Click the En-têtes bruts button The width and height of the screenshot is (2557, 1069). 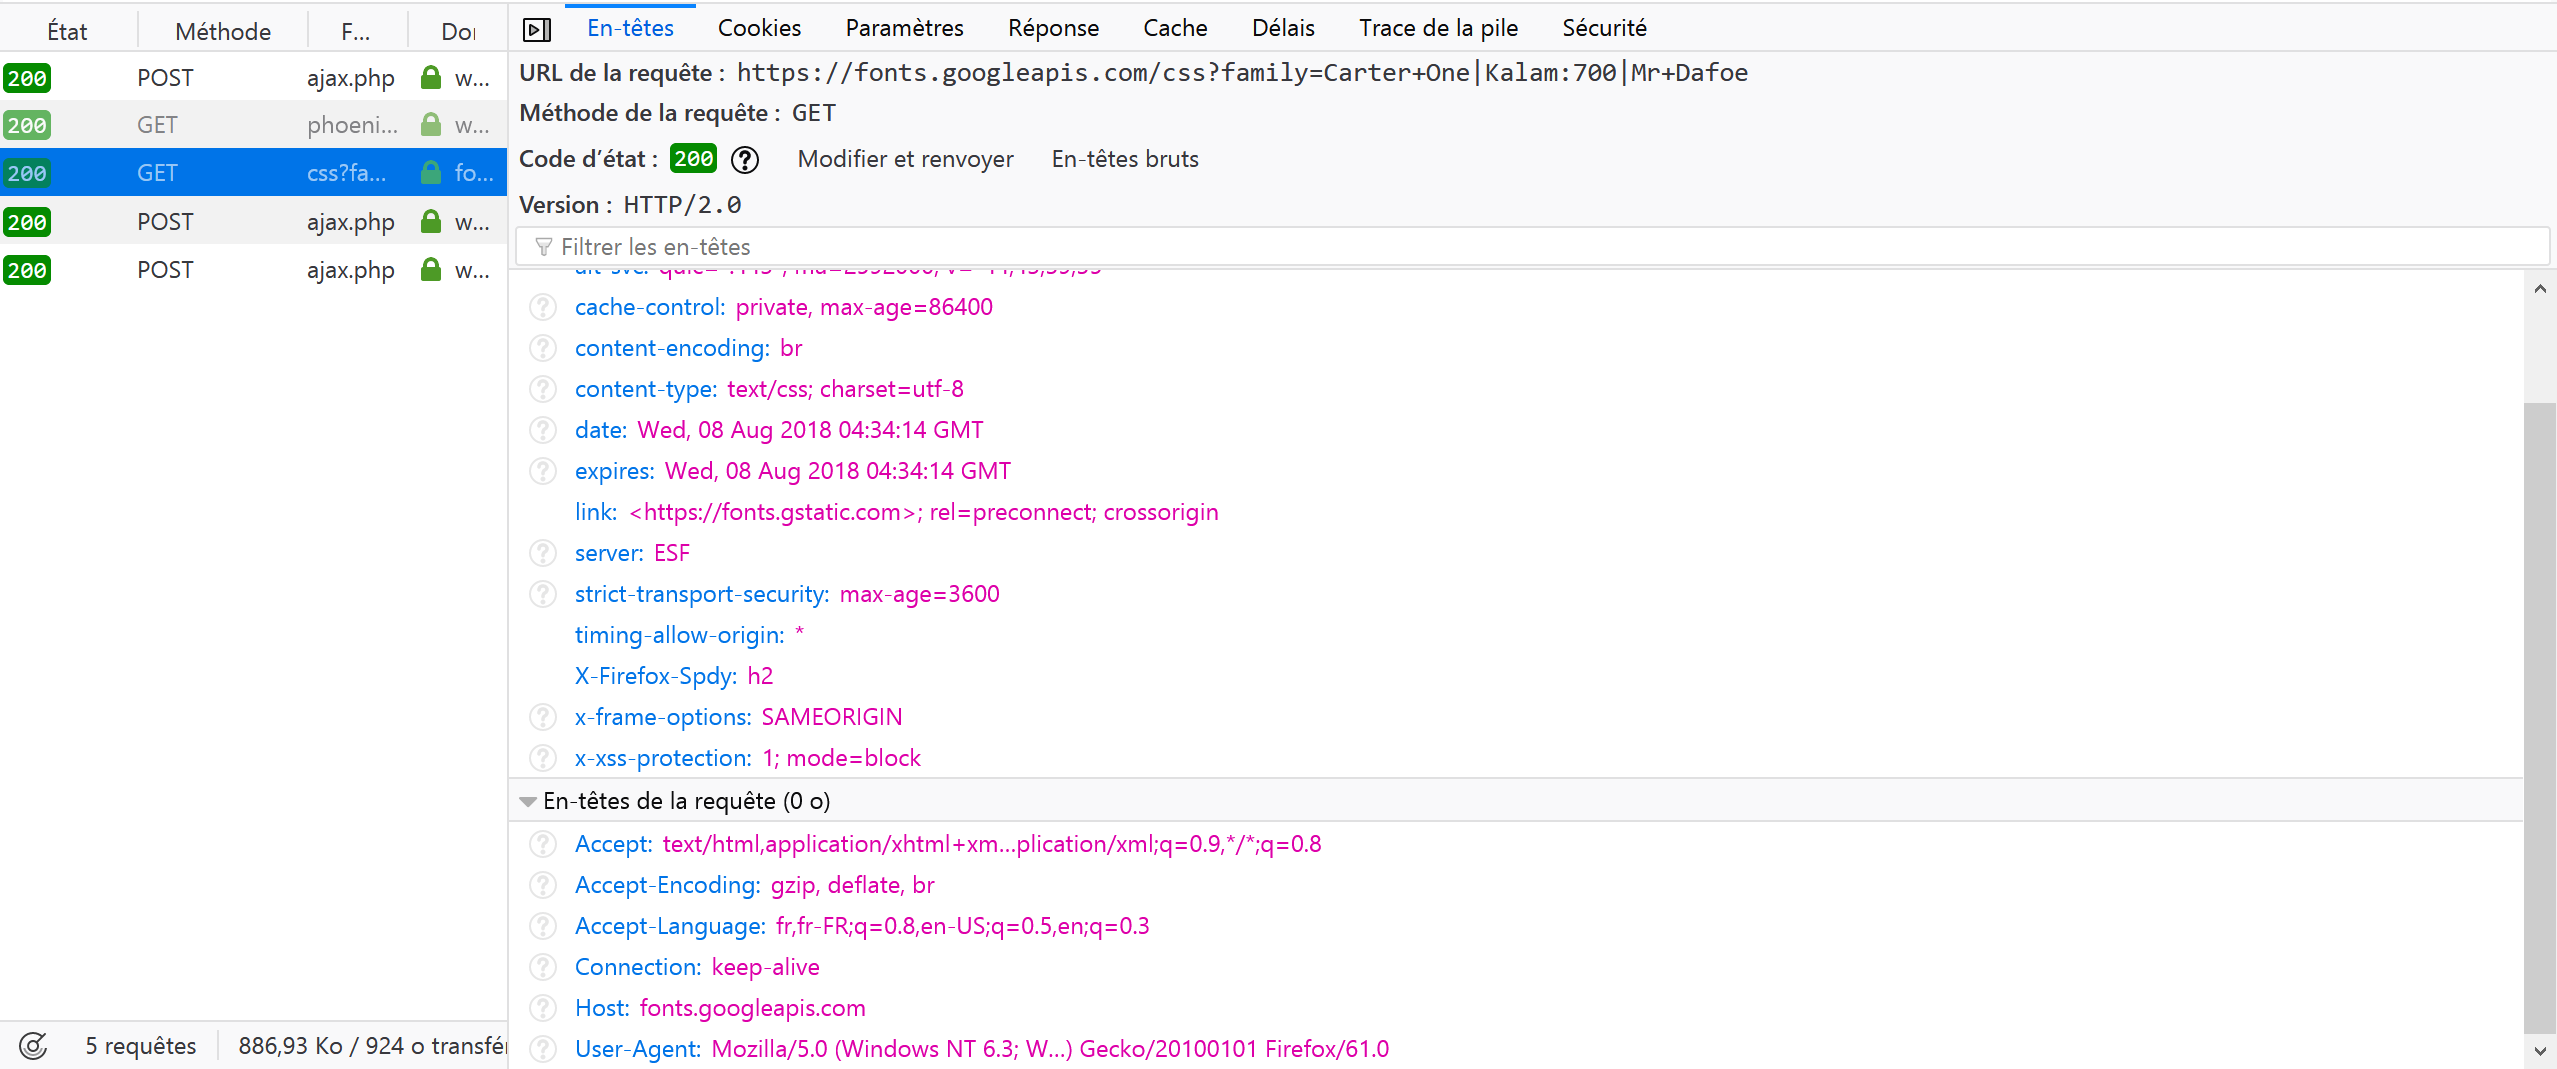pyautogui.click(x=1125, y=159)
